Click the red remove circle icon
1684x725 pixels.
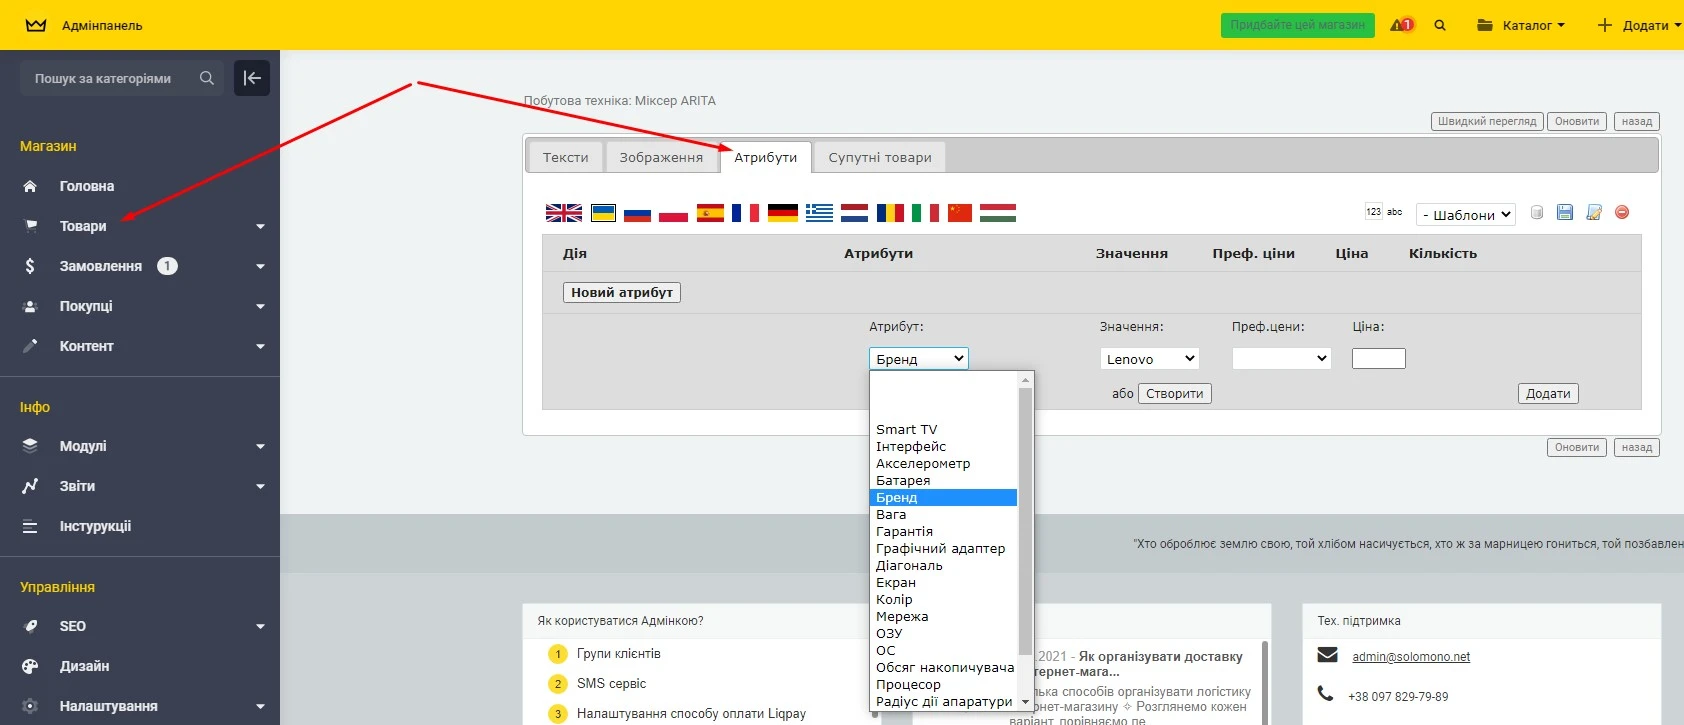point(1622,212)
